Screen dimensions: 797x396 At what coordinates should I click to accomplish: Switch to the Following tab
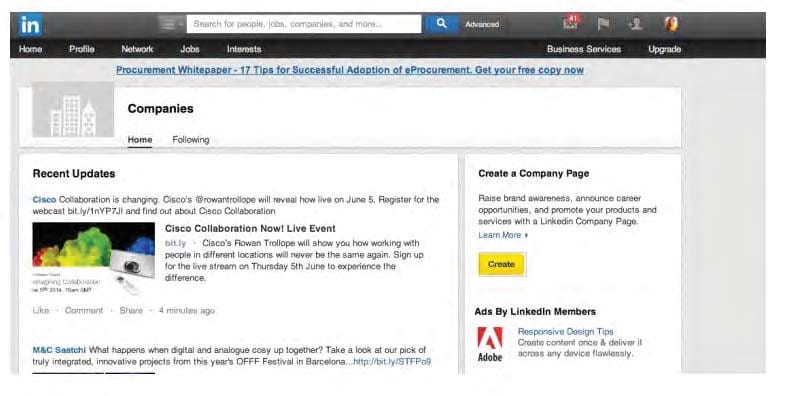click(191, 139)
